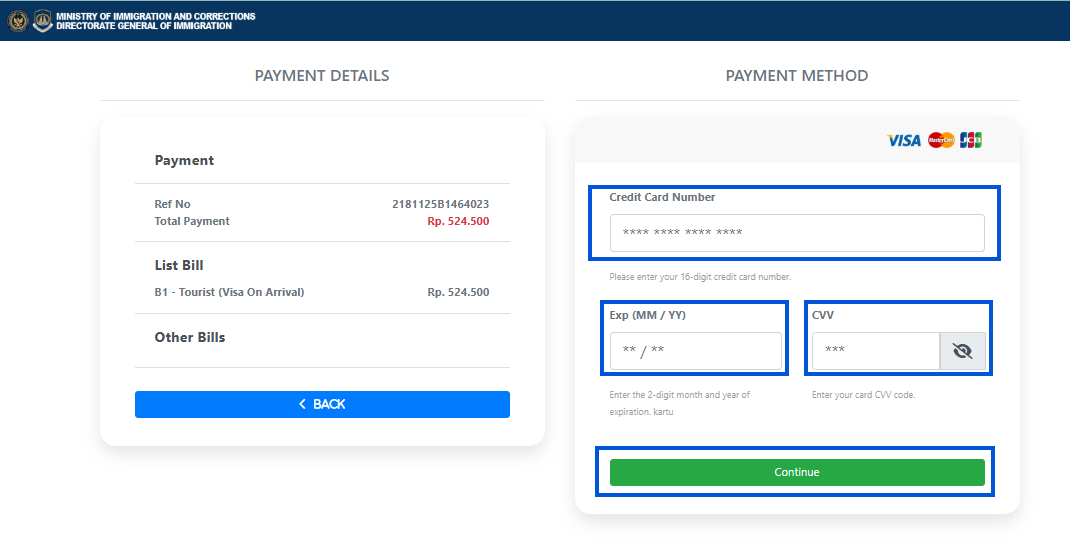
Task: Select the CVV input box
Action: pyautogui.click(x=875, y=351)
